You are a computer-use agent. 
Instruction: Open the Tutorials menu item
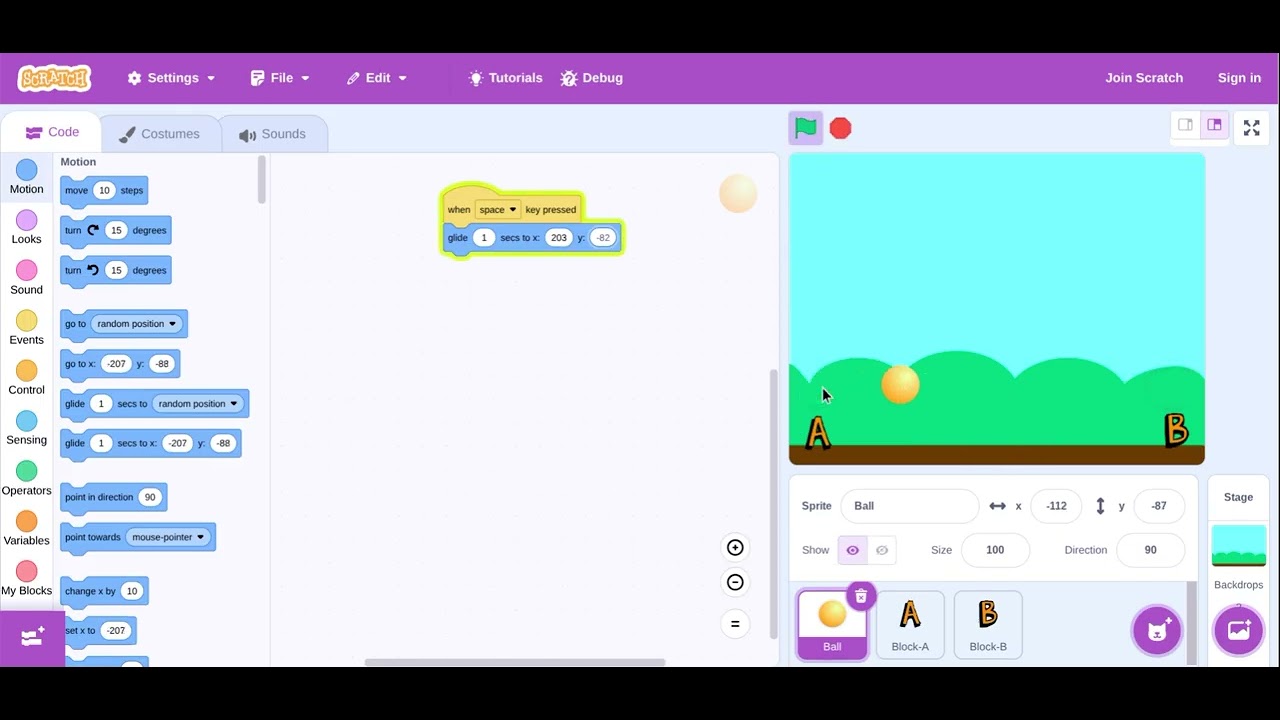point(505,78)
